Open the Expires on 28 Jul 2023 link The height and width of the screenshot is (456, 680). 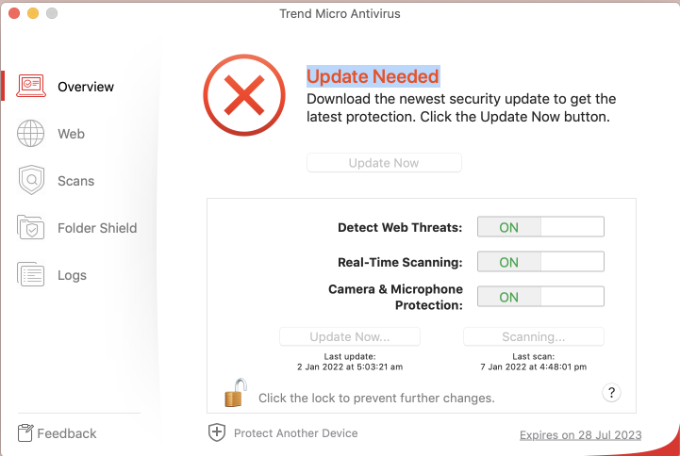pos(580,435)
